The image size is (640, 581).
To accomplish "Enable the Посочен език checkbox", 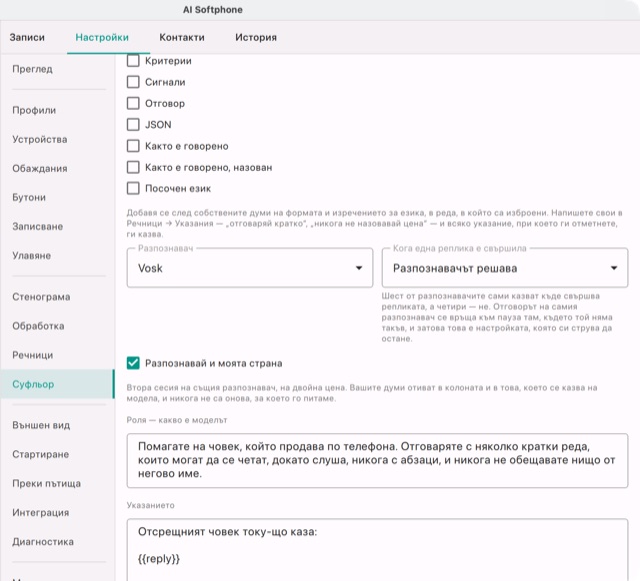I will 133,189.
